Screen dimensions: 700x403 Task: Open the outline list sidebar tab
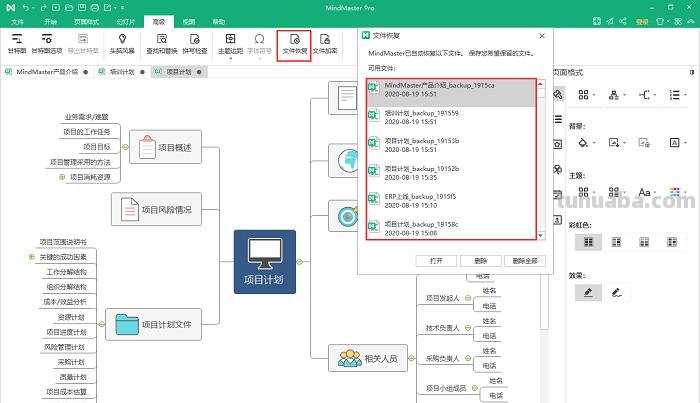tap(558, 119)
